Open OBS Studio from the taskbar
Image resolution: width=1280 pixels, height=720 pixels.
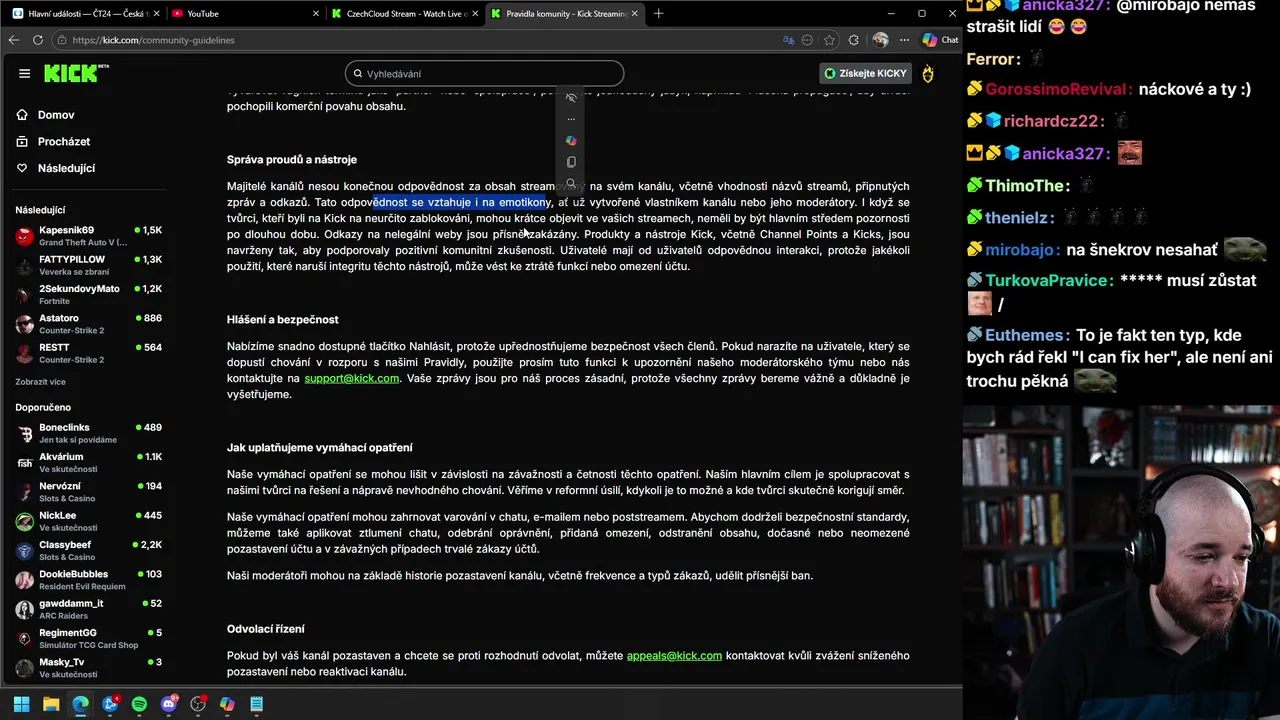(198, 704)
